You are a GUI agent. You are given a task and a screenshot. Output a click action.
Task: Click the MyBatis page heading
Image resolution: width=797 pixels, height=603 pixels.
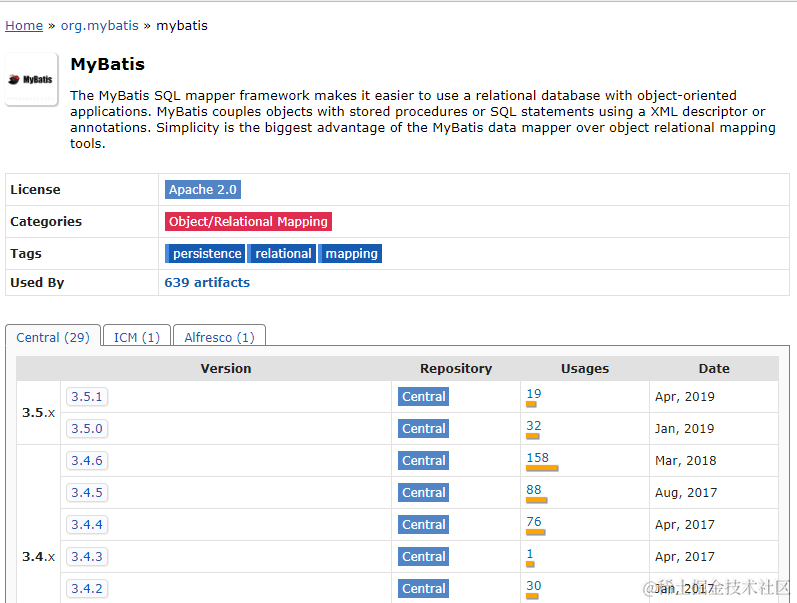point(108,65)
